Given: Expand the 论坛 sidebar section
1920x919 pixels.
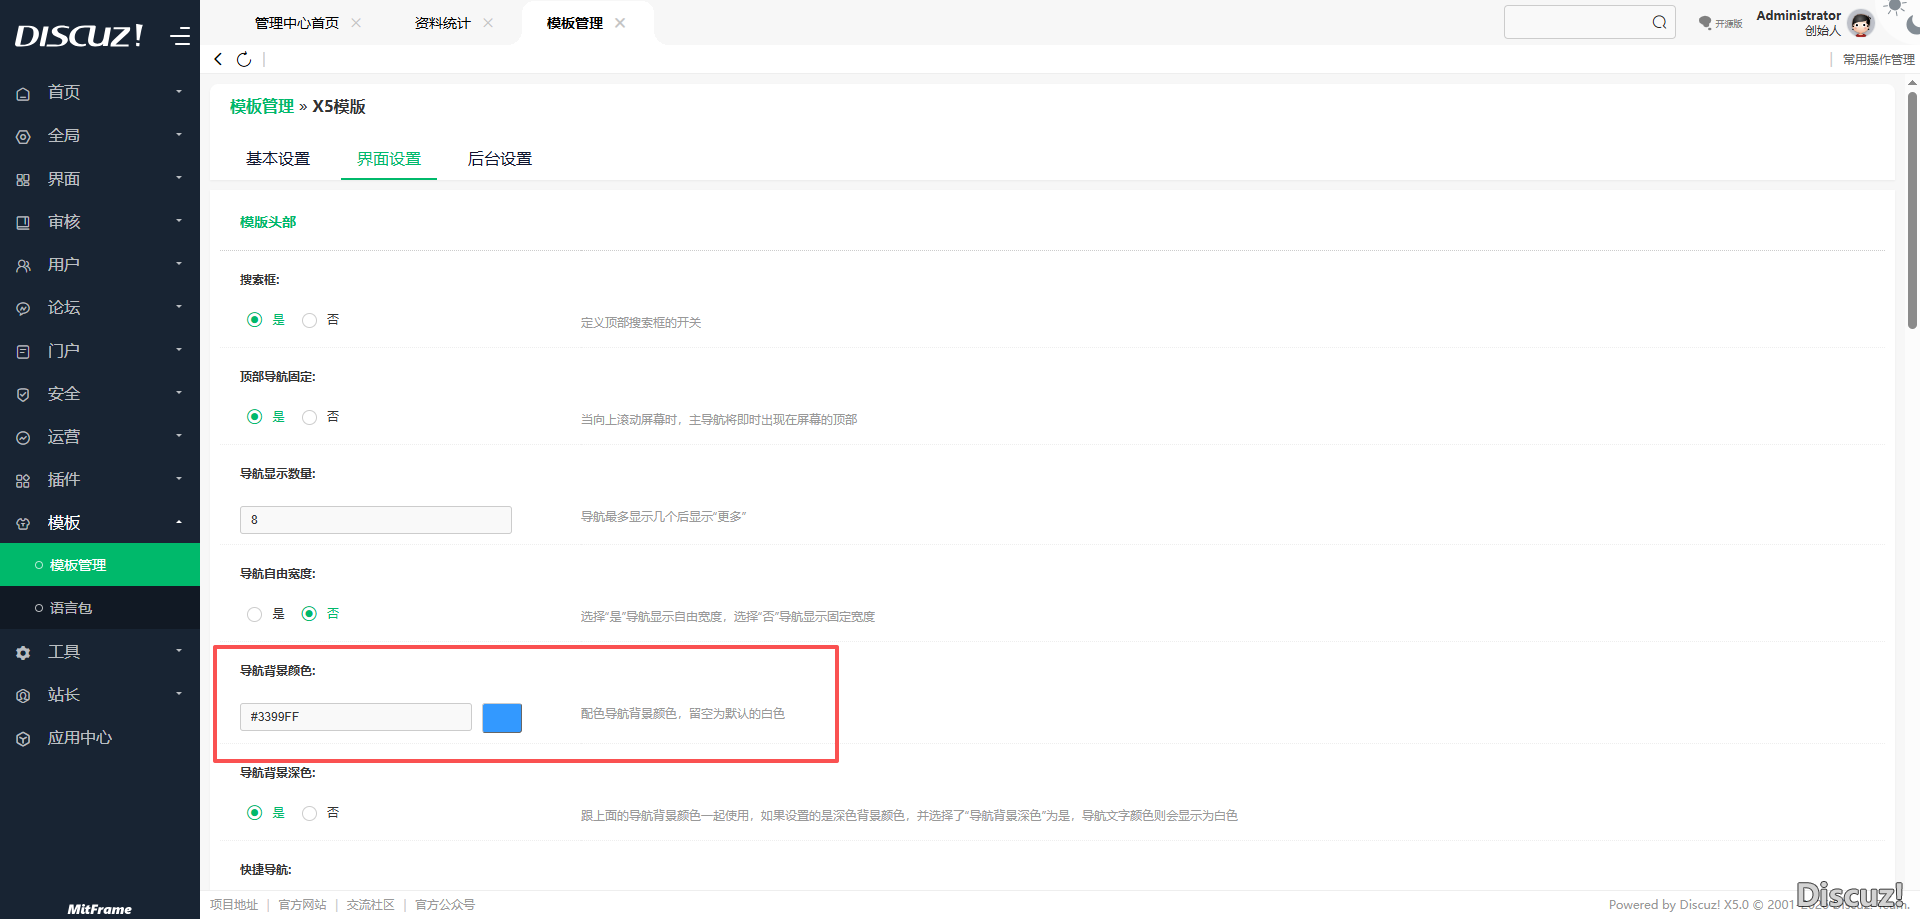Looking at the screenshot, I should pyautogui.click(x=100, y=308).
